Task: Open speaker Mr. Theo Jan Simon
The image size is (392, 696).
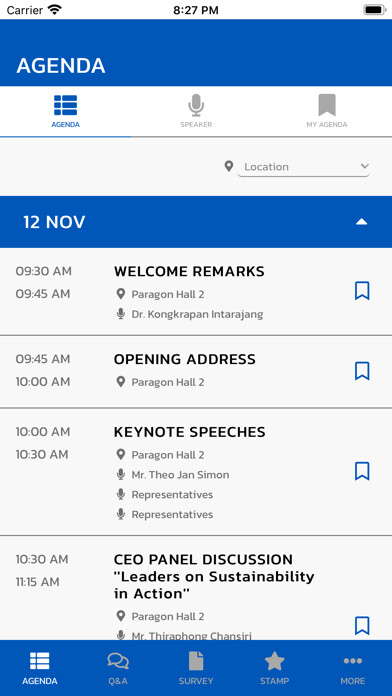Action: pyautogui.click(x=180, y=475)
